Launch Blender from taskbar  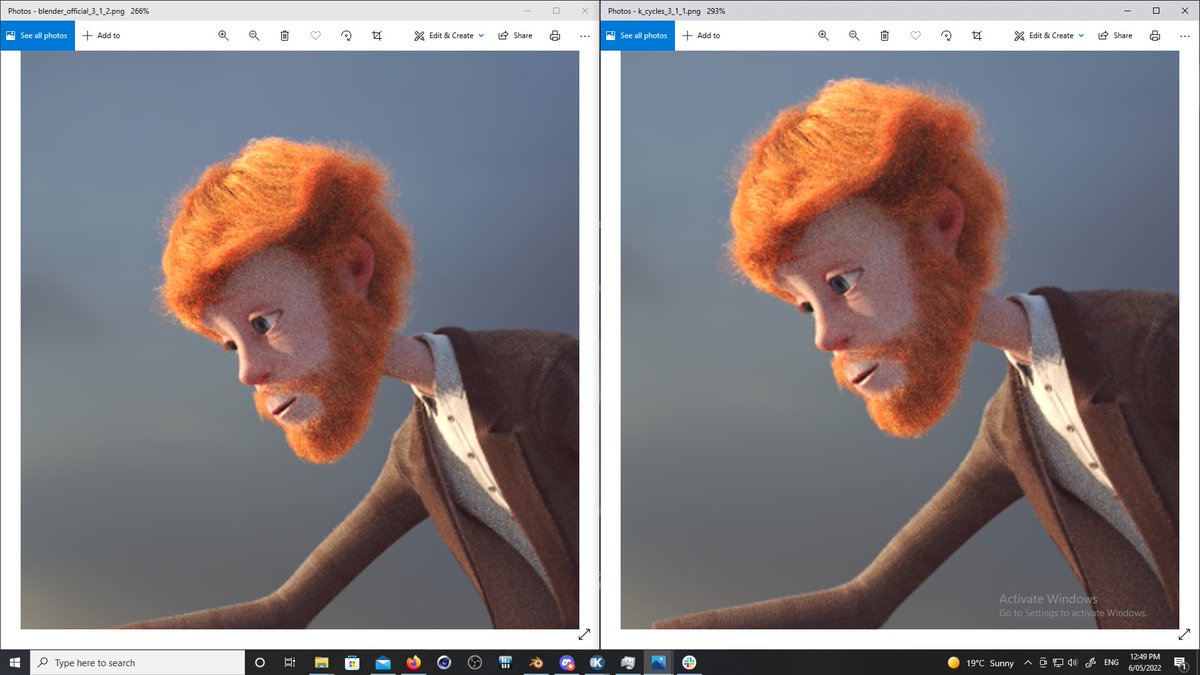pos(536,662)
